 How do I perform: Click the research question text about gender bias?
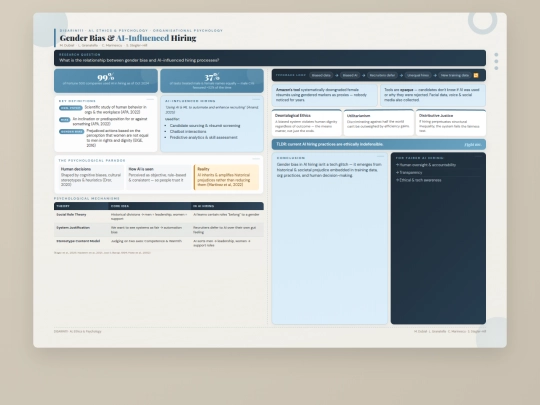pyautogui.click(x=139, y=60)
